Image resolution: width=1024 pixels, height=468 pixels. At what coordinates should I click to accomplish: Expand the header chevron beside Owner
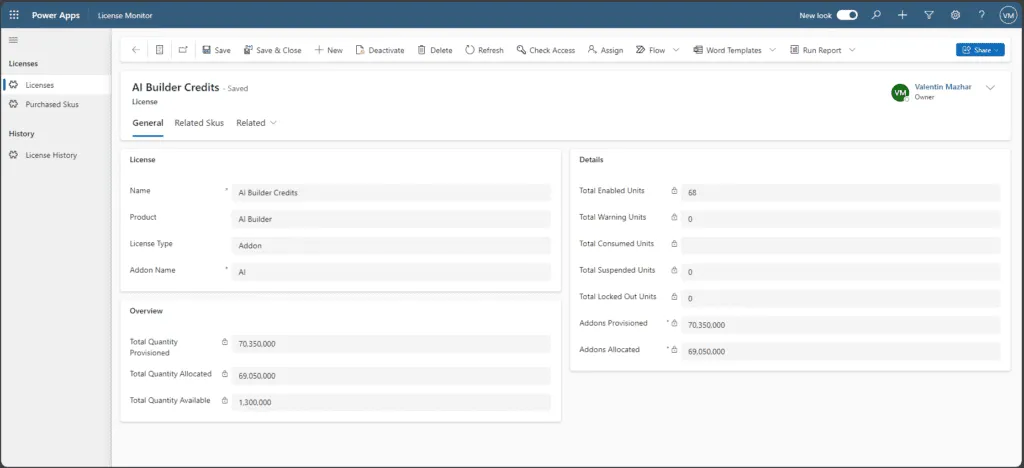point(990,88)
